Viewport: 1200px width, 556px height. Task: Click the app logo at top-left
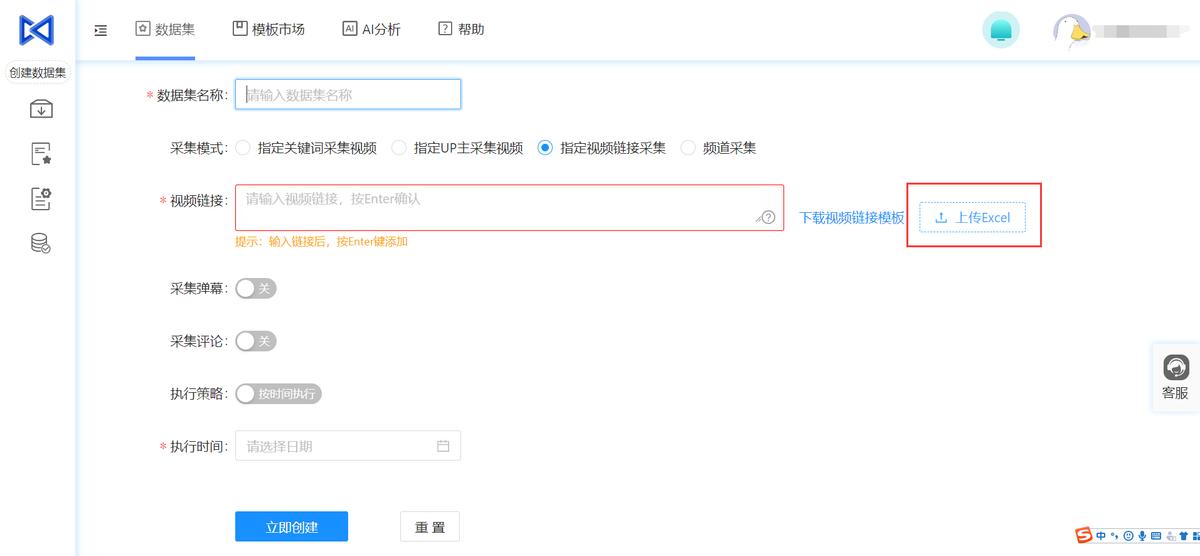click(37, 29)
